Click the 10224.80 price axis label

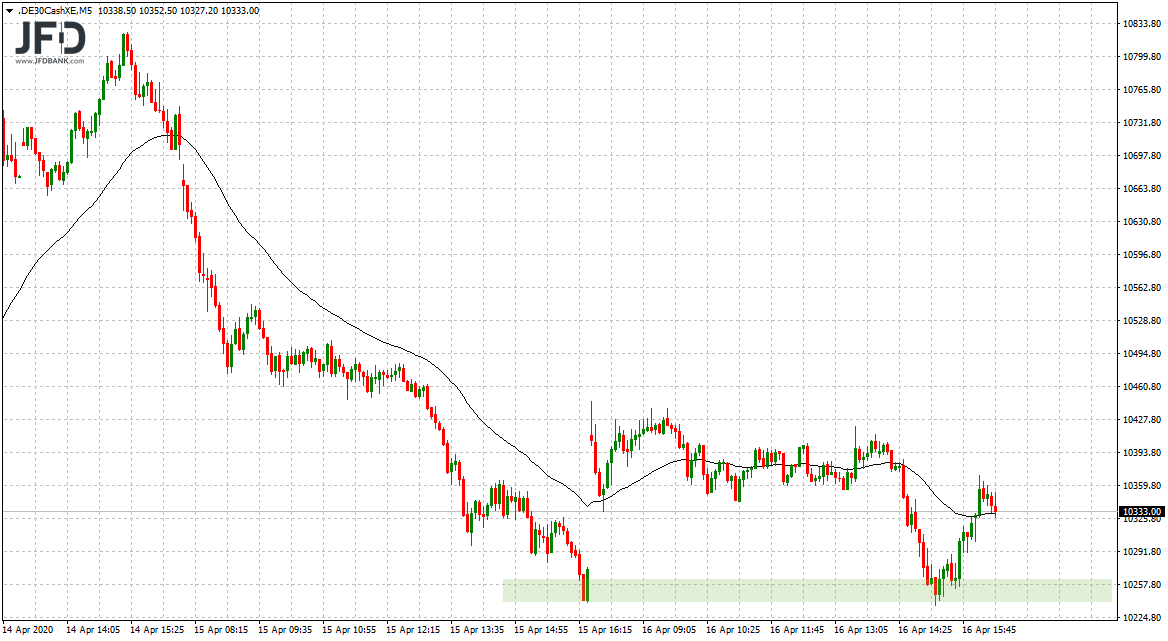click(1141, 617)
